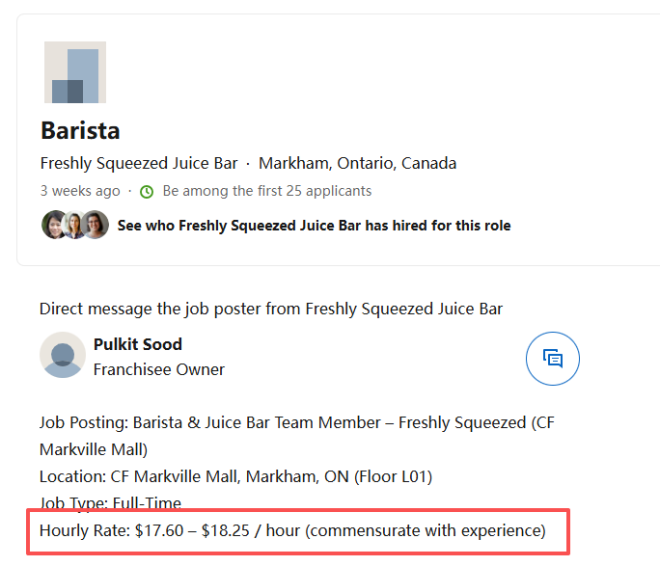Click the Markham, Ontario, Canada location text

coord(357,163)
